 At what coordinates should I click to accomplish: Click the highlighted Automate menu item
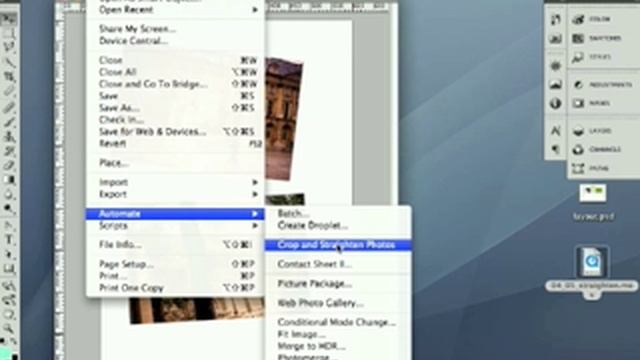coord(175,214)
